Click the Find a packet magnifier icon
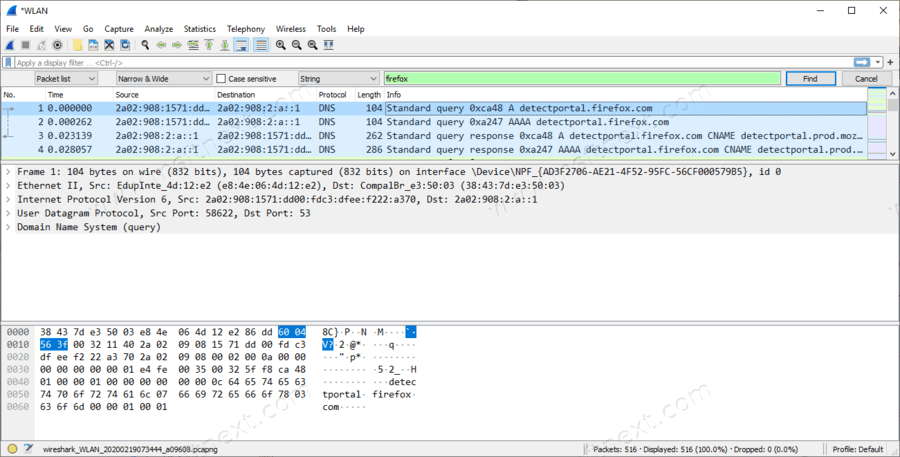Viewport: 900px width, 457px height. click(x=145, y=45)
